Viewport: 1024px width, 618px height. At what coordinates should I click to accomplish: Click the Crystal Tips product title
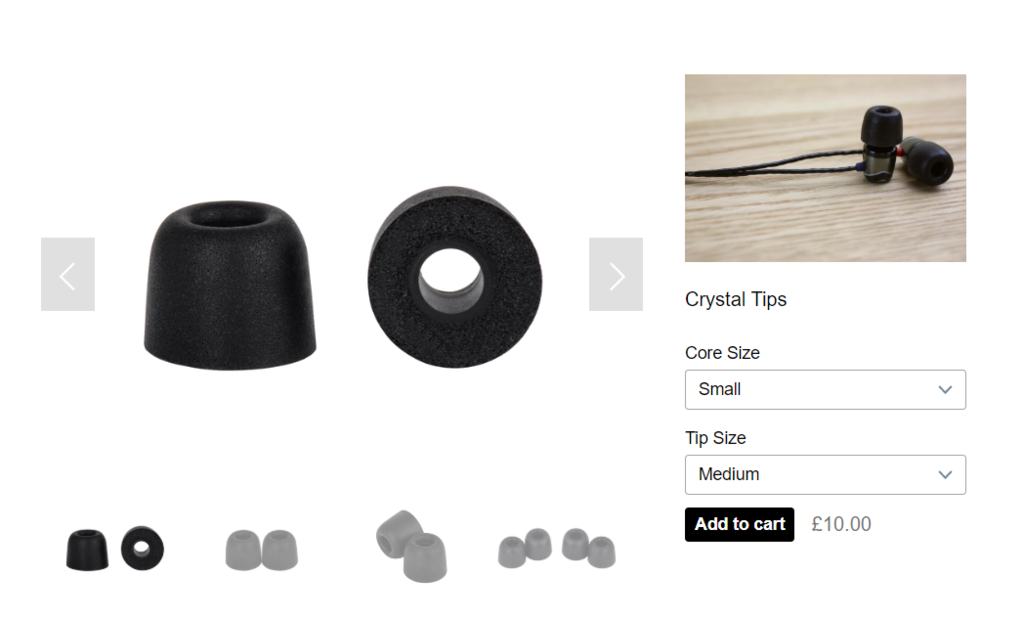pyautogui.click(x=735, y=299)
